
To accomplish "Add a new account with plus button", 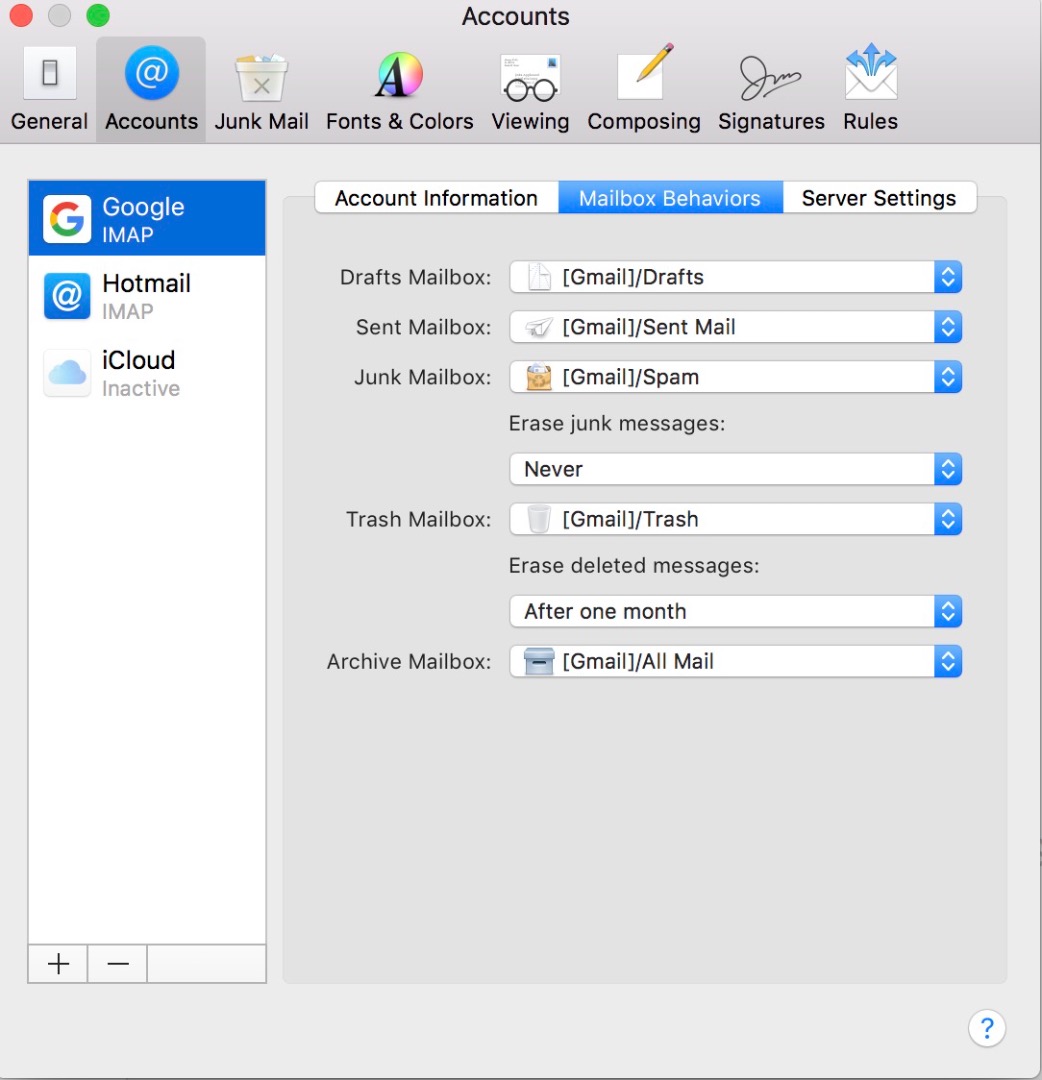I will [58, 964].
